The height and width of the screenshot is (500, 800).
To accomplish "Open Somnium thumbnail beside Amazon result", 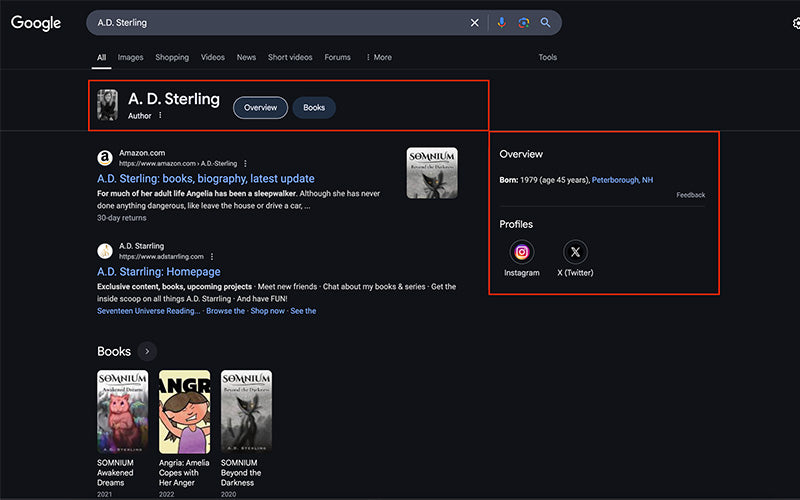I will click(x=432, y=173).
